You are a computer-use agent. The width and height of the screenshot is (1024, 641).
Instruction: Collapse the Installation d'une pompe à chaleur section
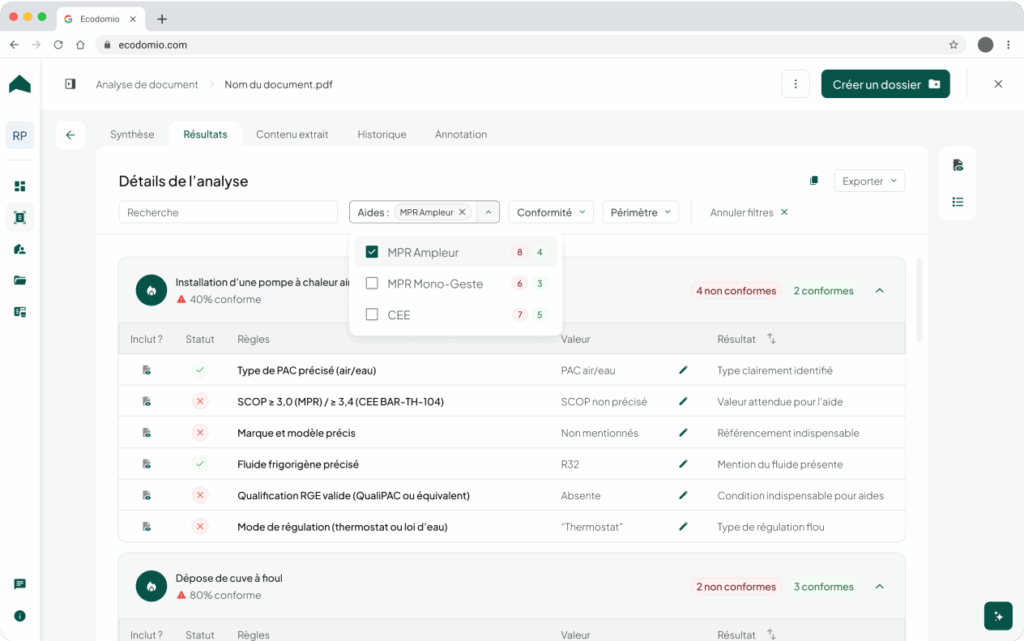pyautogui.click(x=880, y=290)
